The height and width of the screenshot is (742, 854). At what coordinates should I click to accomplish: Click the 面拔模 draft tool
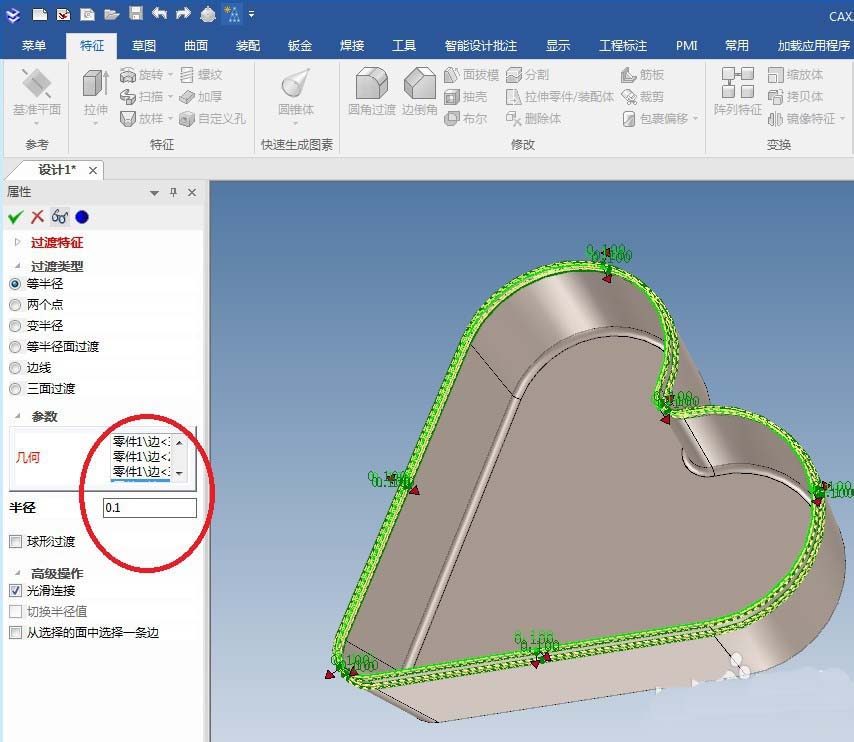pyautogui.click(x=471, y=75)
